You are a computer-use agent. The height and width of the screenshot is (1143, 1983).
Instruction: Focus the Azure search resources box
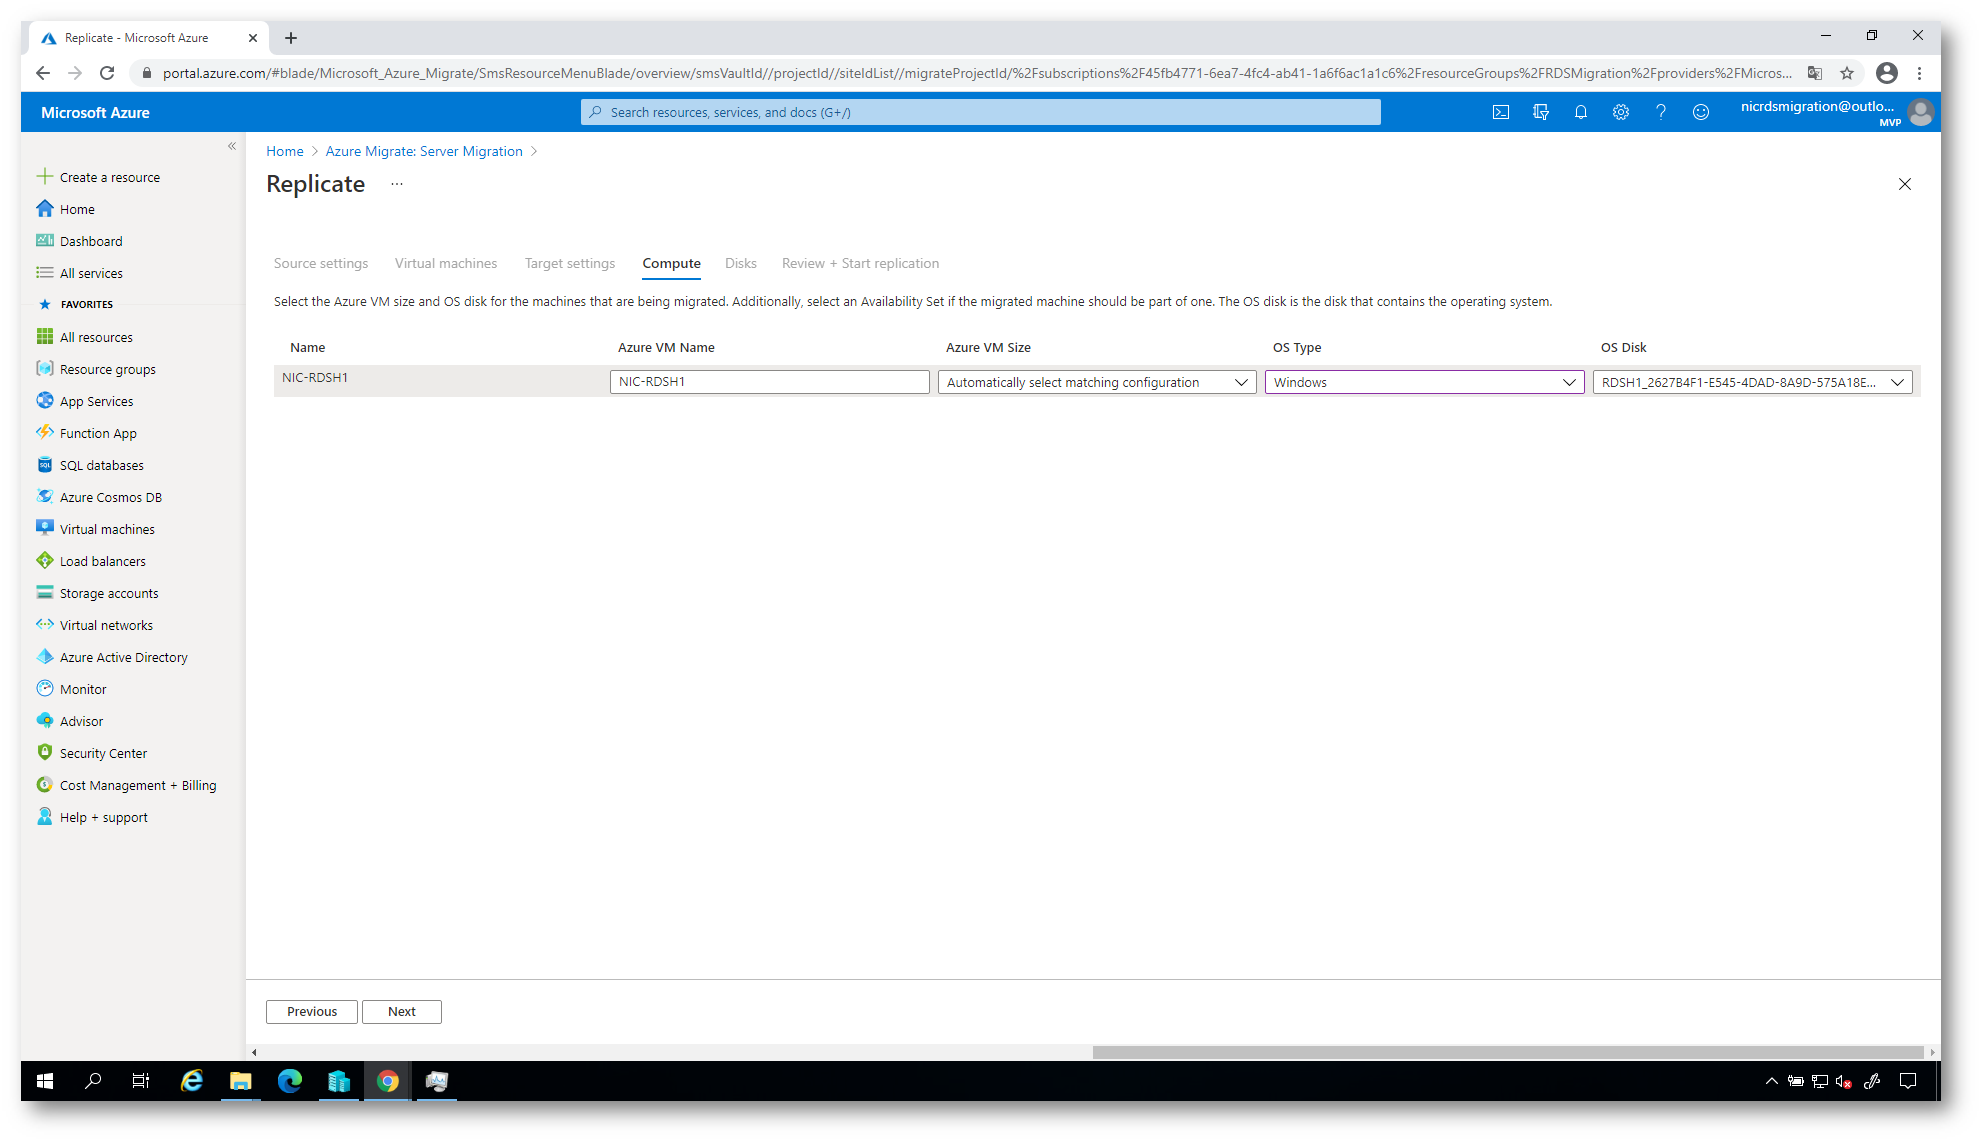click(980, 112)
